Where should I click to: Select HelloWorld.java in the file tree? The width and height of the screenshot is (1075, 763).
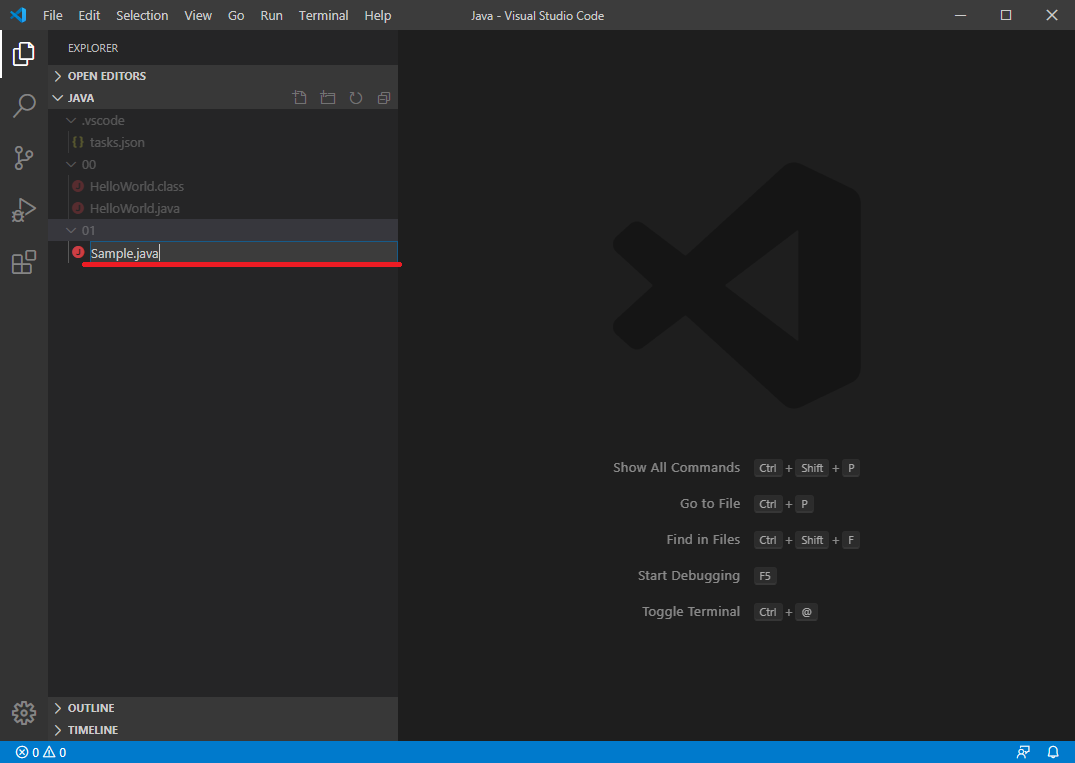coord(223,208)
